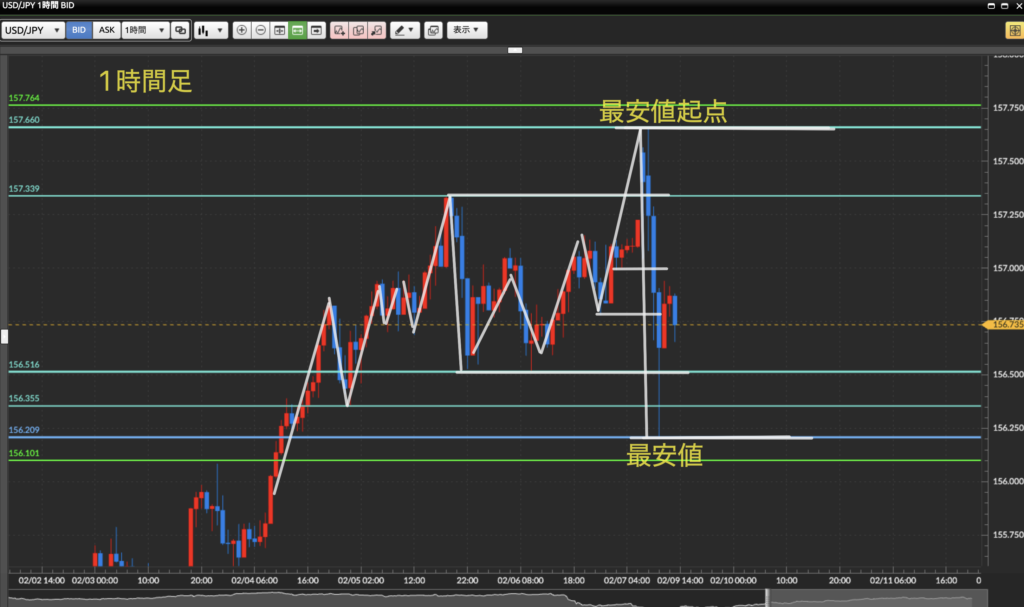This screenshot has height=607, width=1024.
Task: Click the bottom overview navigator slider handle
Action: (767, 597)
